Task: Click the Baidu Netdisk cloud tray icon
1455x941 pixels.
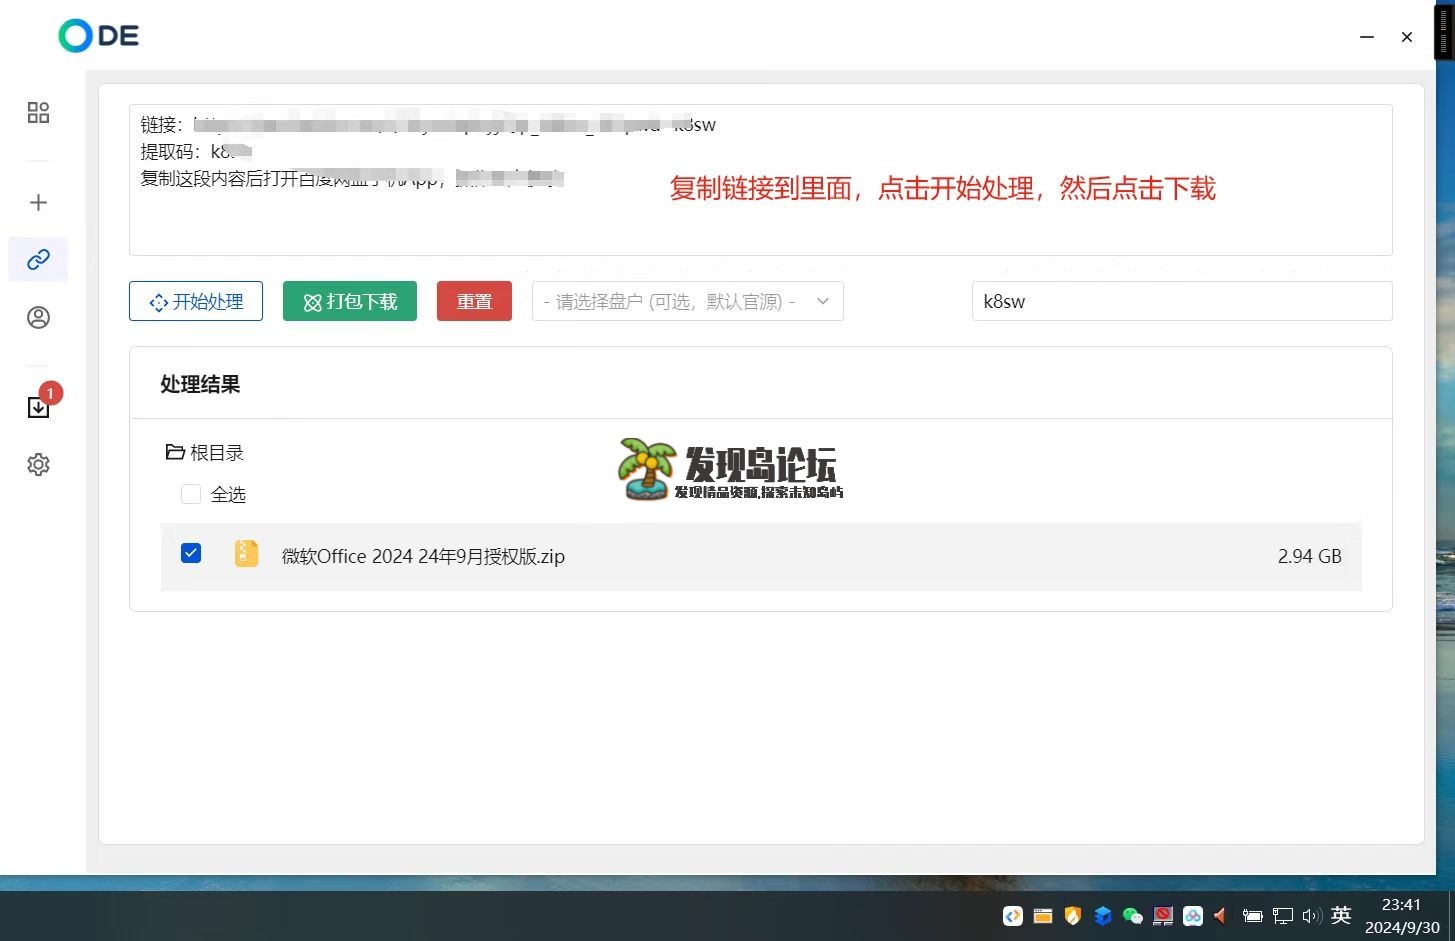Action: point(1193,915)
